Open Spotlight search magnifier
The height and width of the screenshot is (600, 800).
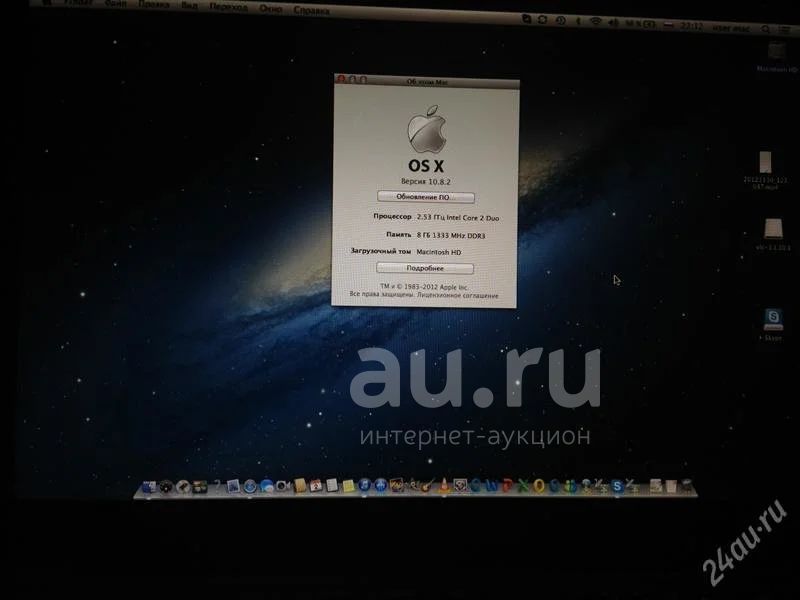click(x=765, y=29)
